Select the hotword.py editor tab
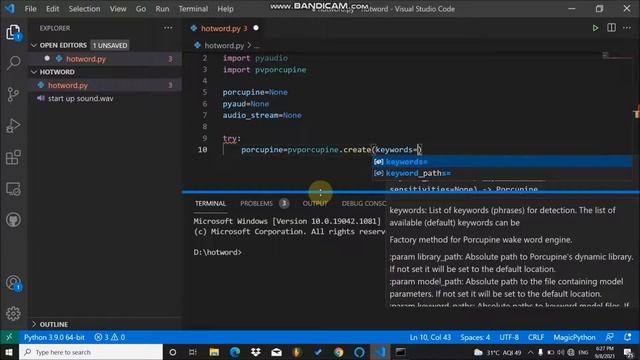640x360 pixels. coord(224,28)
